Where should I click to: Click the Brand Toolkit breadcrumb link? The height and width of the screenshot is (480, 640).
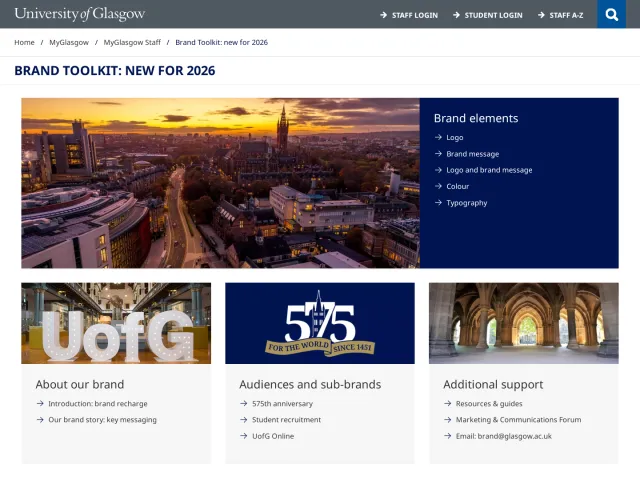click(x=221, y=42)
